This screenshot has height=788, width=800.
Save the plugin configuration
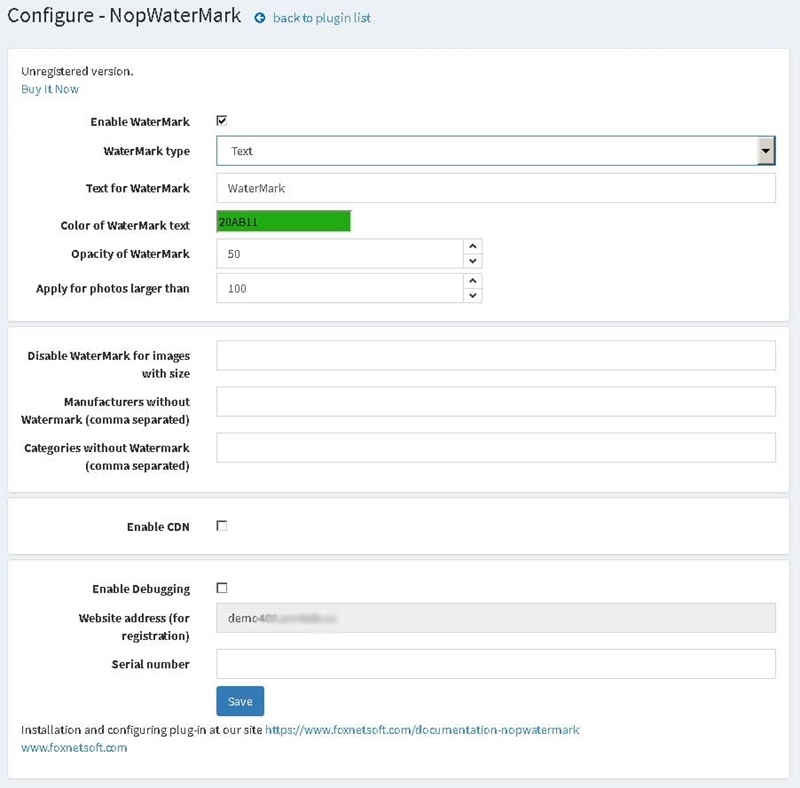[x=240, y=701]
